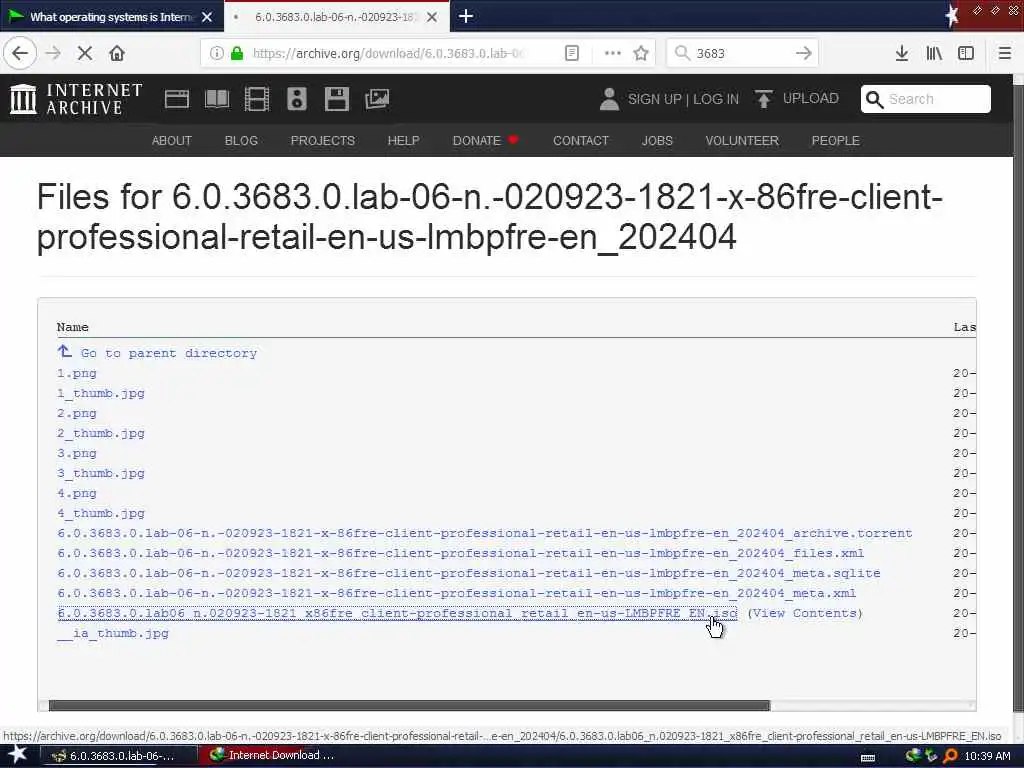Viewport: 1024px width, 768px height.
Task: Click the browser search box containing 3683
Action: [743, 53]
